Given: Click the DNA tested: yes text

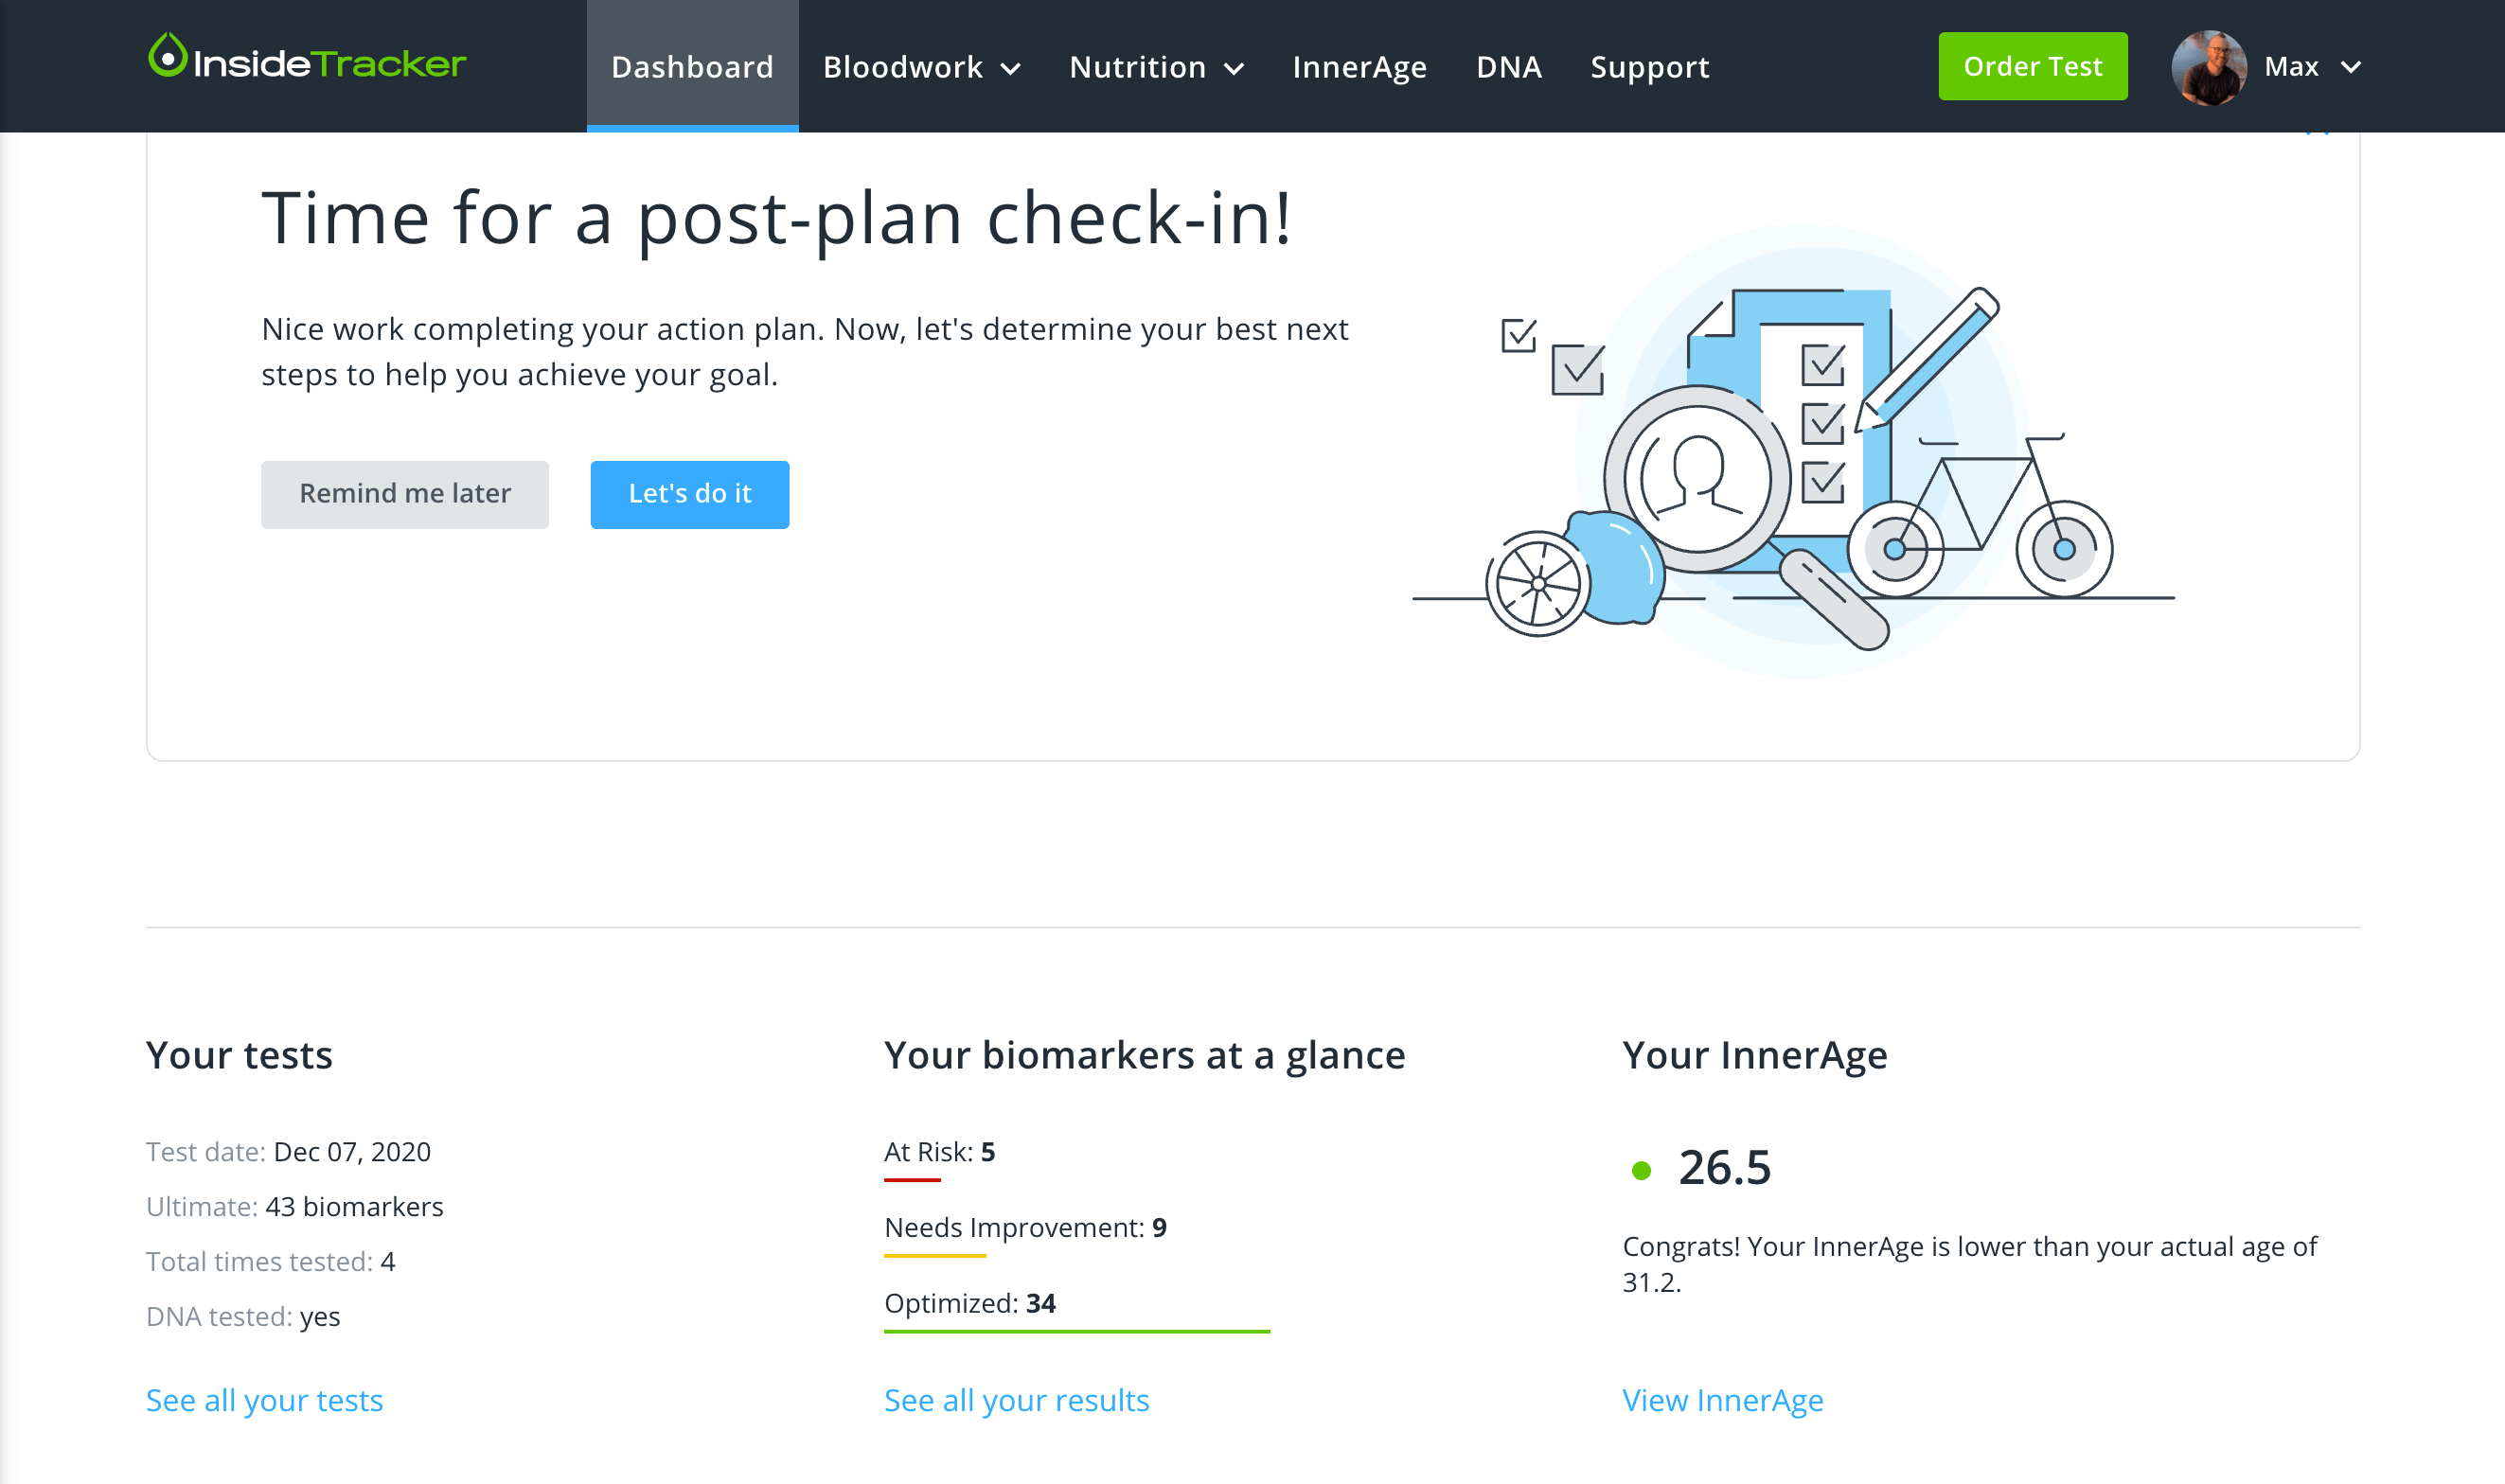Looking at the screenshot, I should [243, 1316].
